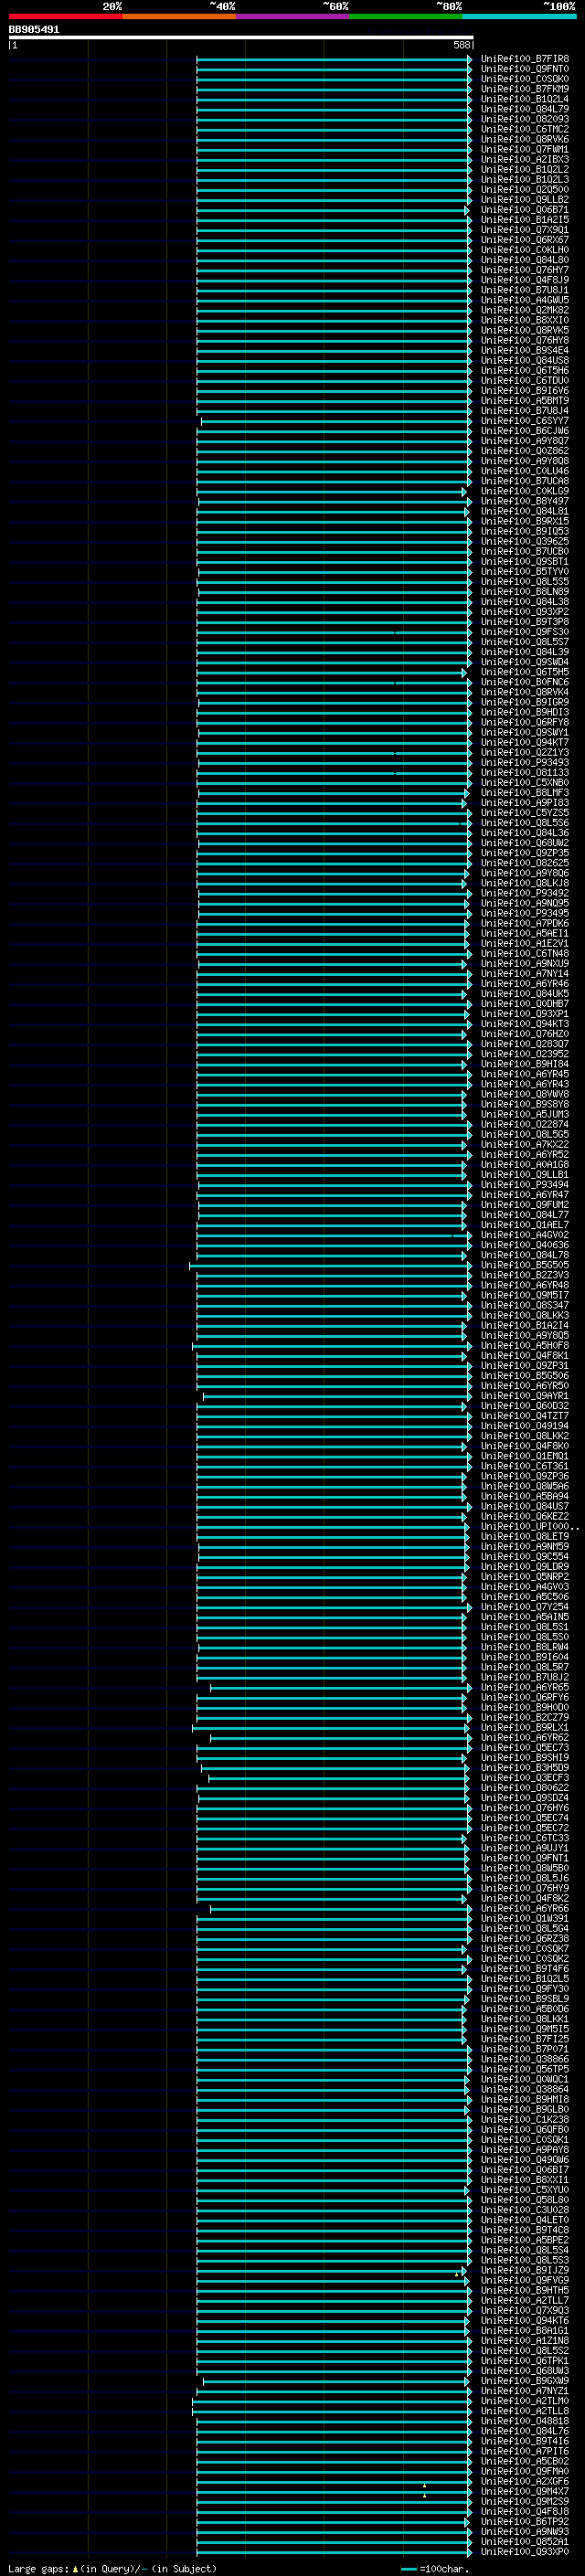This screenshot has width=585, height=2576.
Task: Click the UniRef100_B5G505 label
Action: (524, 1265)
